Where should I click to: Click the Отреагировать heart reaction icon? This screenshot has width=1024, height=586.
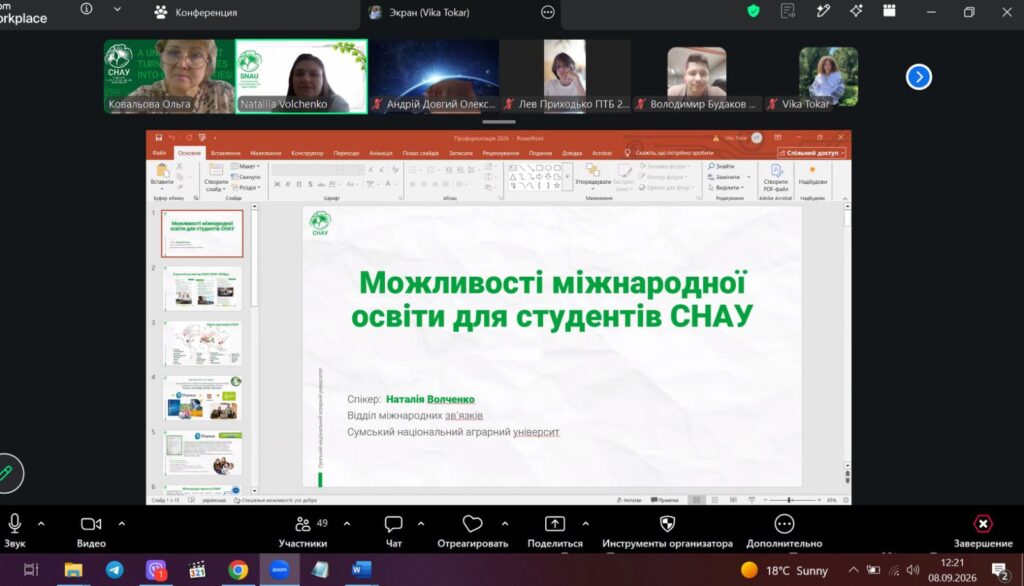point(472,524)
